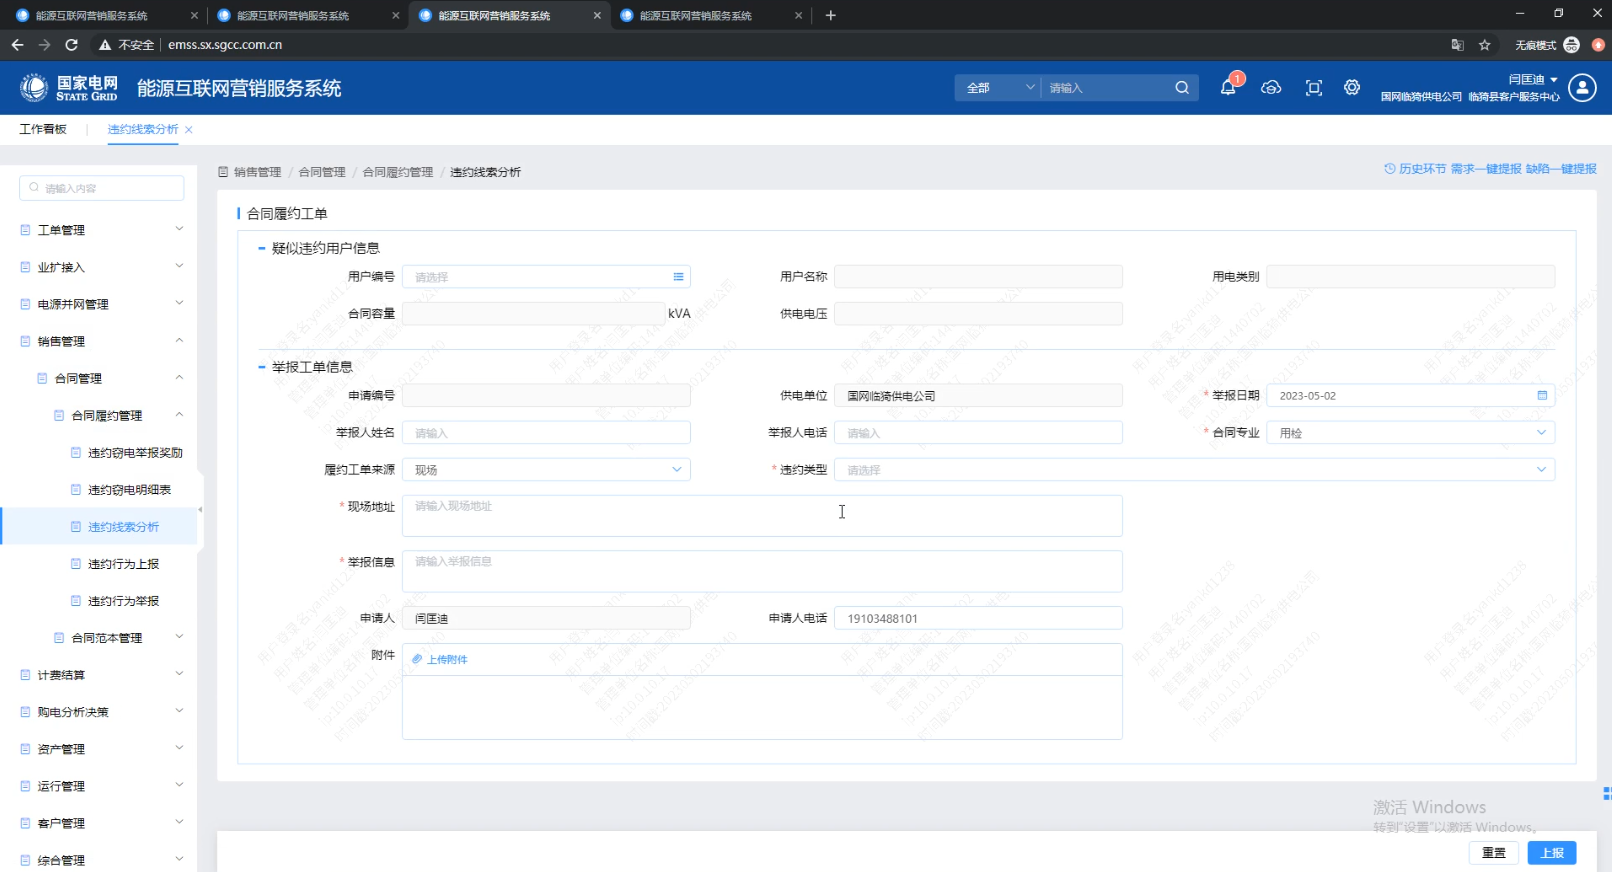
Task: Click list icon in 用户编号 field
Action: [x=678, y=277]
